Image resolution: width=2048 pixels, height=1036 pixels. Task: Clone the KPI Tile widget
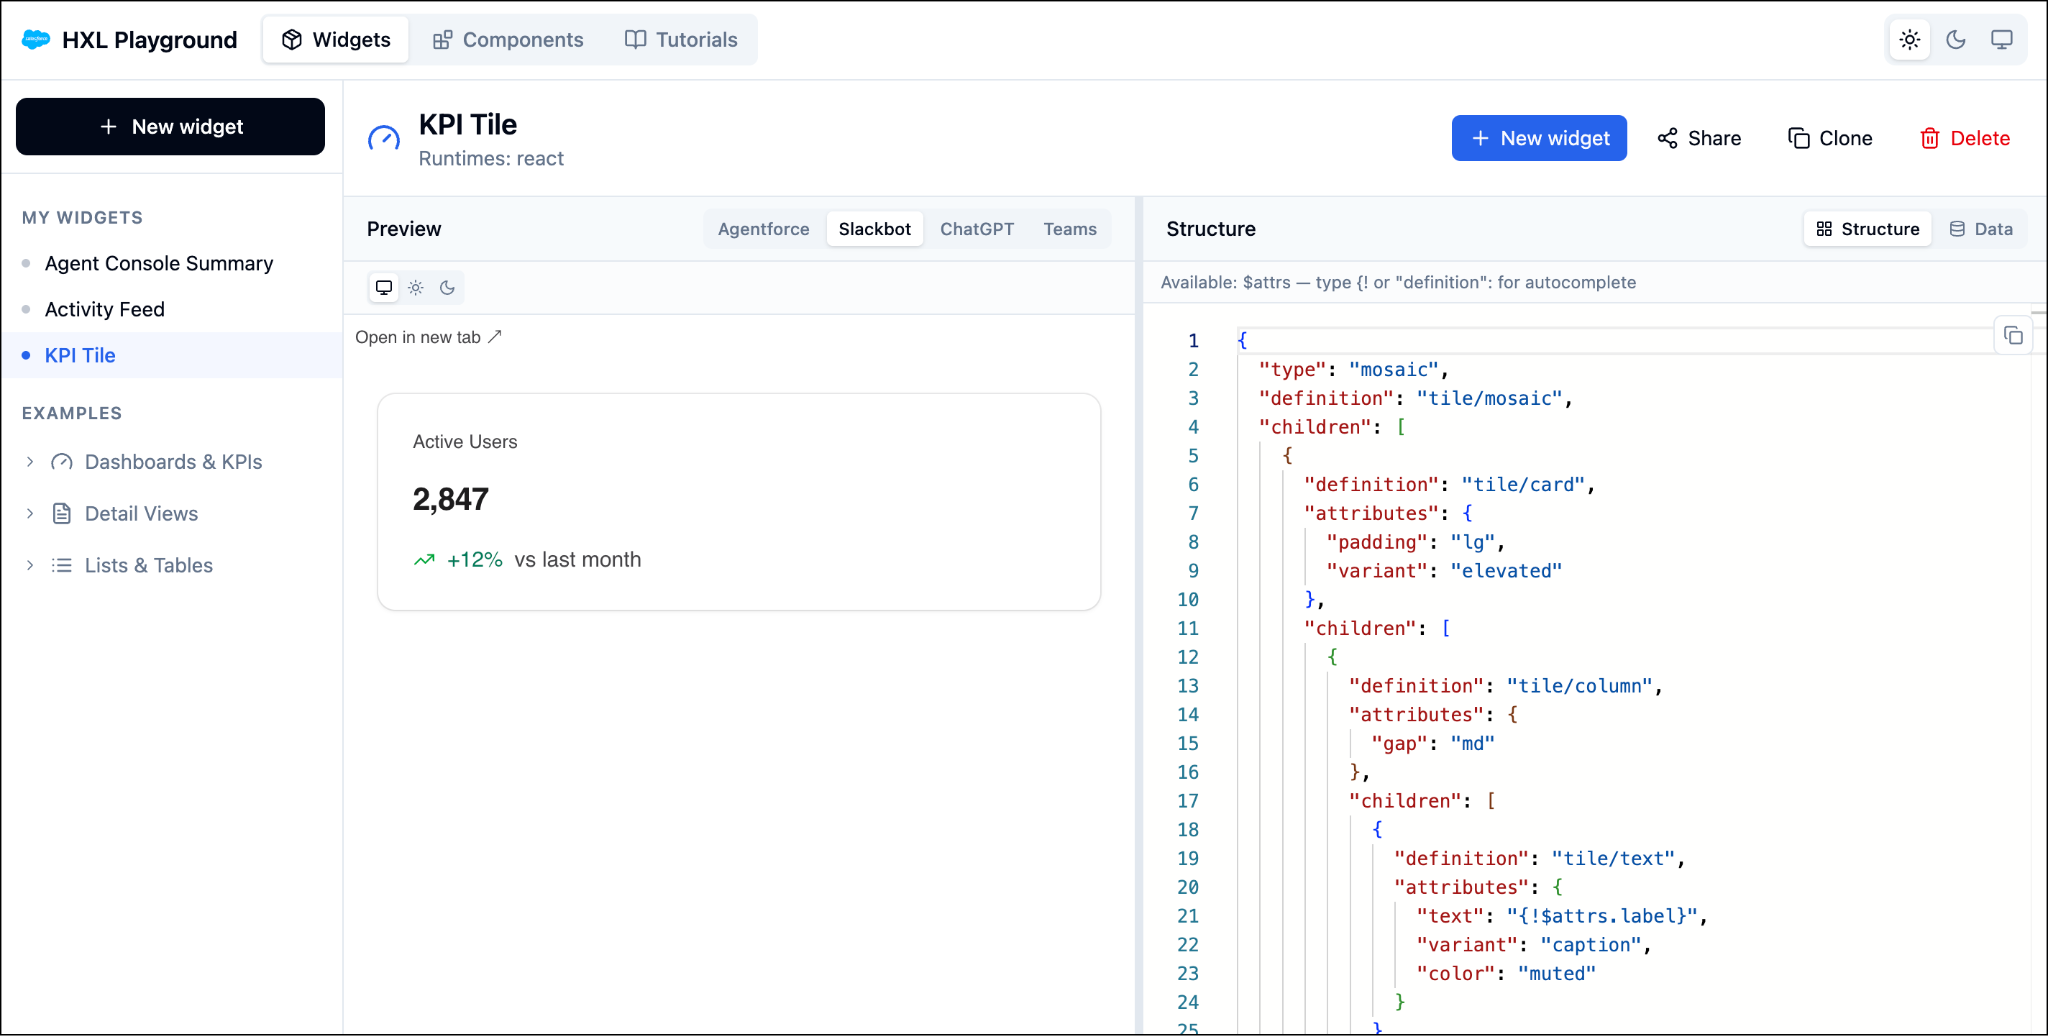tap(1830, 138)
